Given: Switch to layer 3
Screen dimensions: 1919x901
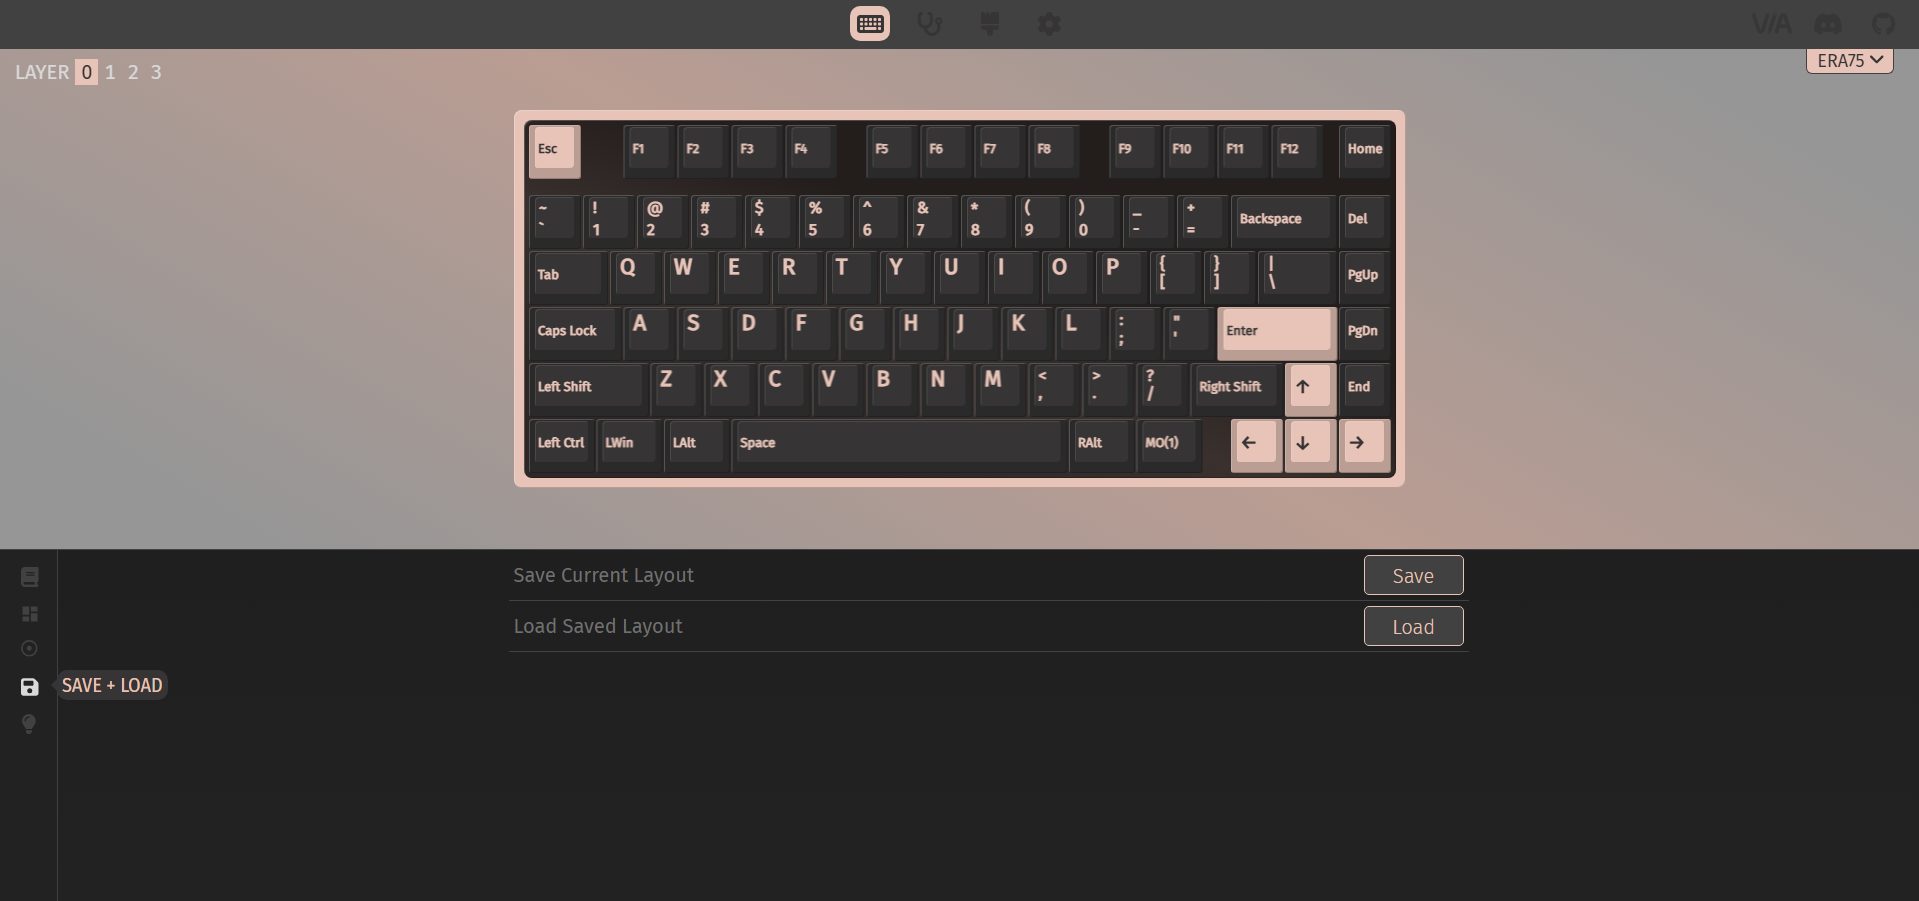Looking at the screenshot, I should pos(156,72).
